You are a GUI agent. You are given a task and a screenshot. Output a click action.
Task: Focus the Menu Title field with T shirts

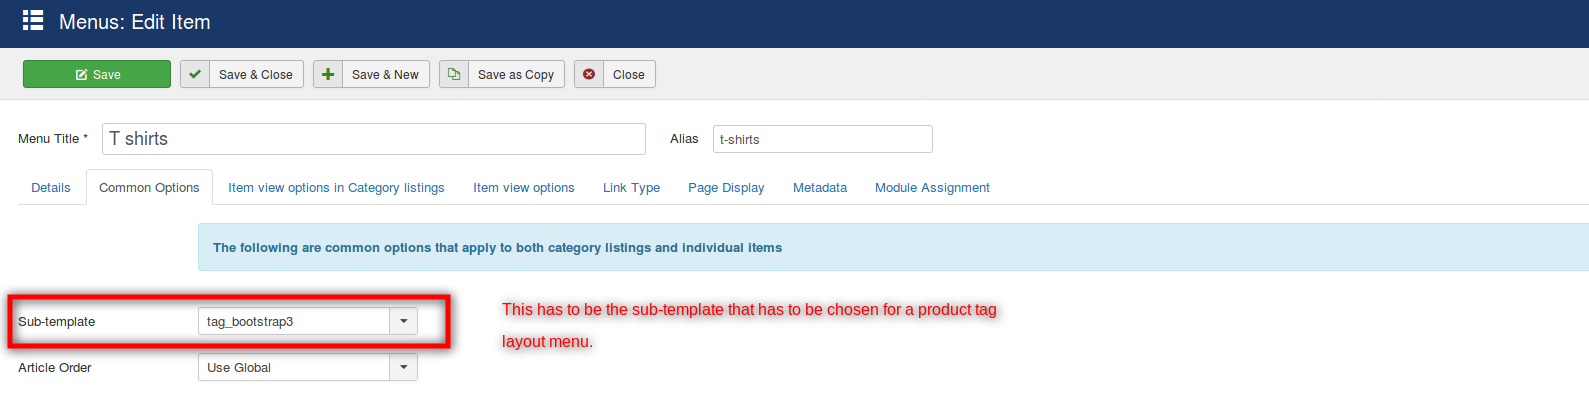coord(374,139)
